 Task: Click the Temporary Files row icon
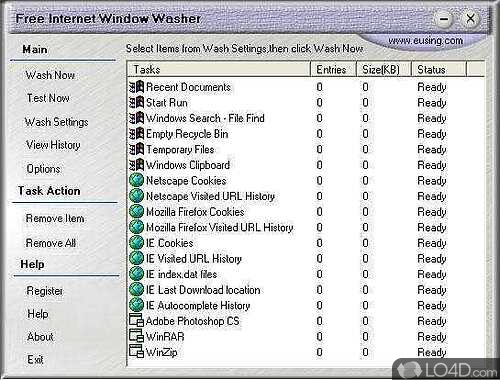(x=137, y=150)
